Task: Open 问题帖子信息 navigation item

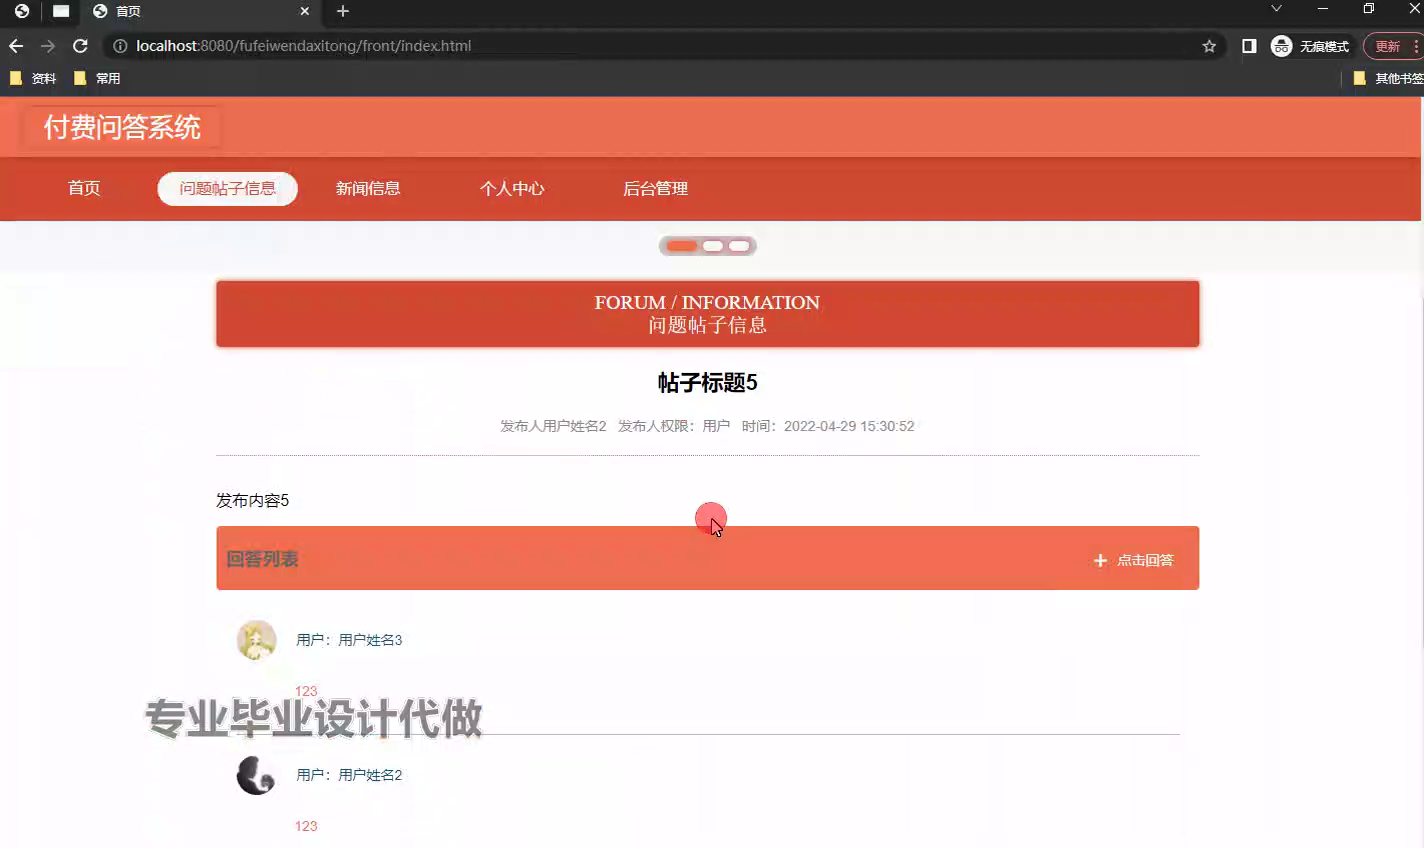Action: (227, 188)
